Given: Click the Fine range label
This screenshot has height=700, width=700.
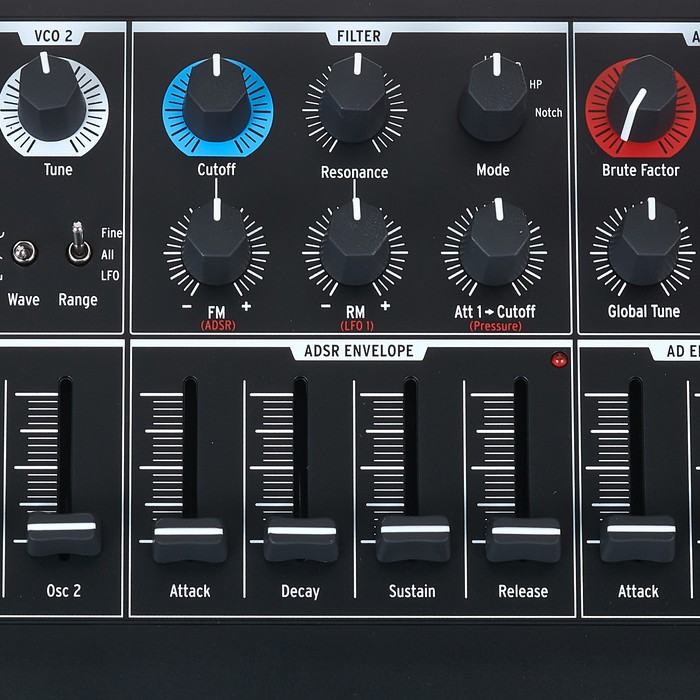Looking at the screenshot, I should (x=111, y=233).
